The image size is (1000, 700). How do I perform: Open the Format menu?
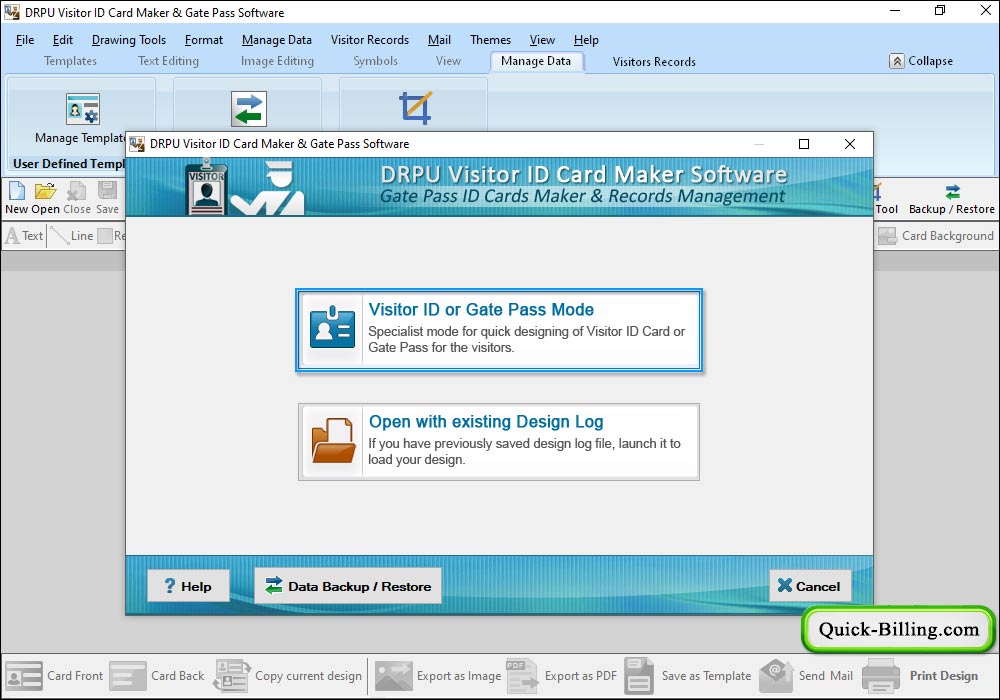coord(204,40)
